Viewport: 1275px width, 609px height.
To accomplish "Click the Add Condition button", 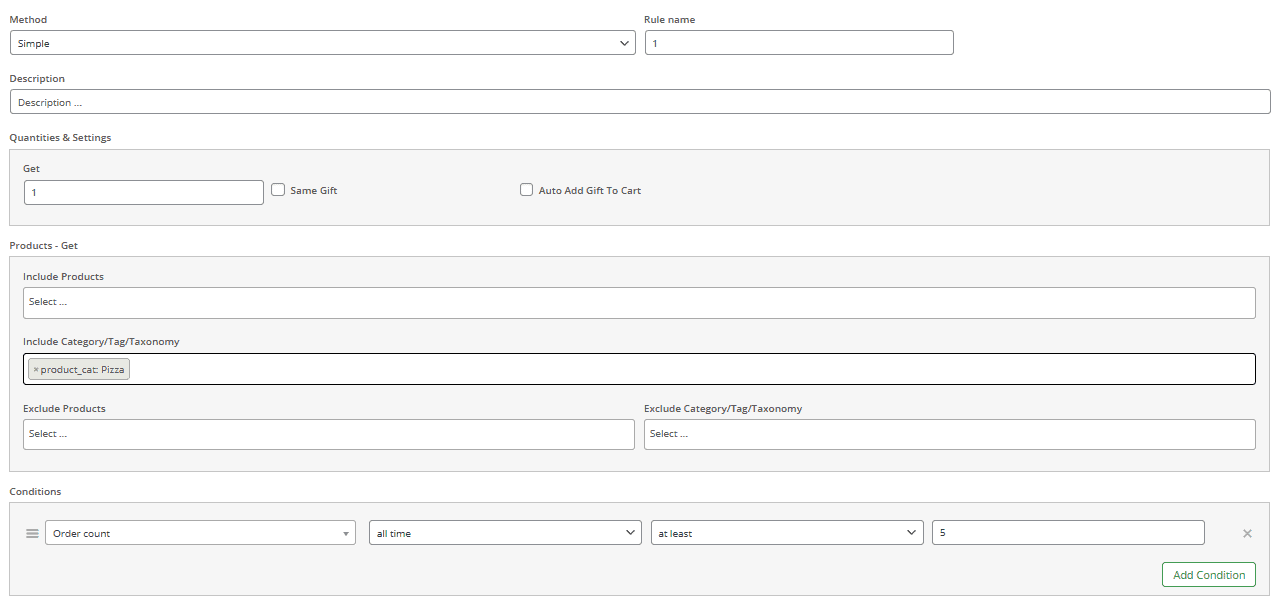I will (1208, 575).
